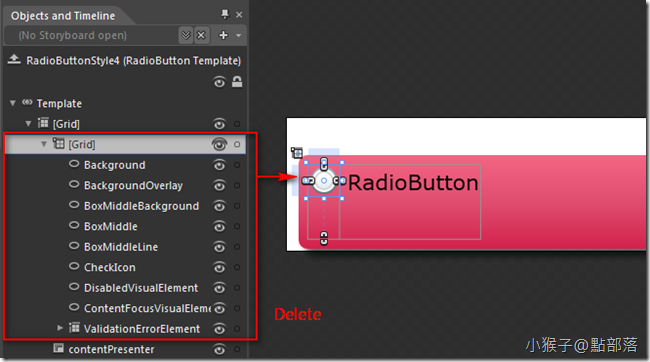The height and width of the screenshot is (362, 650).
Task: Click the bottom margin link adorner
Action: click(324, 238)
